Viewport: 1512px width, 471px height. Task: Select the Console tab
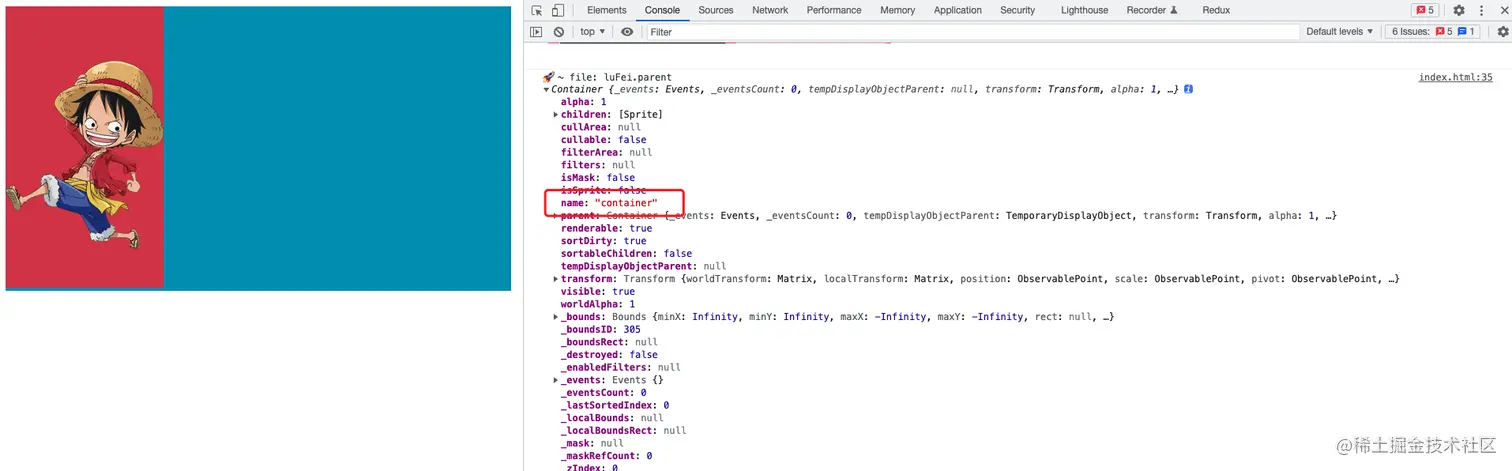662,10
